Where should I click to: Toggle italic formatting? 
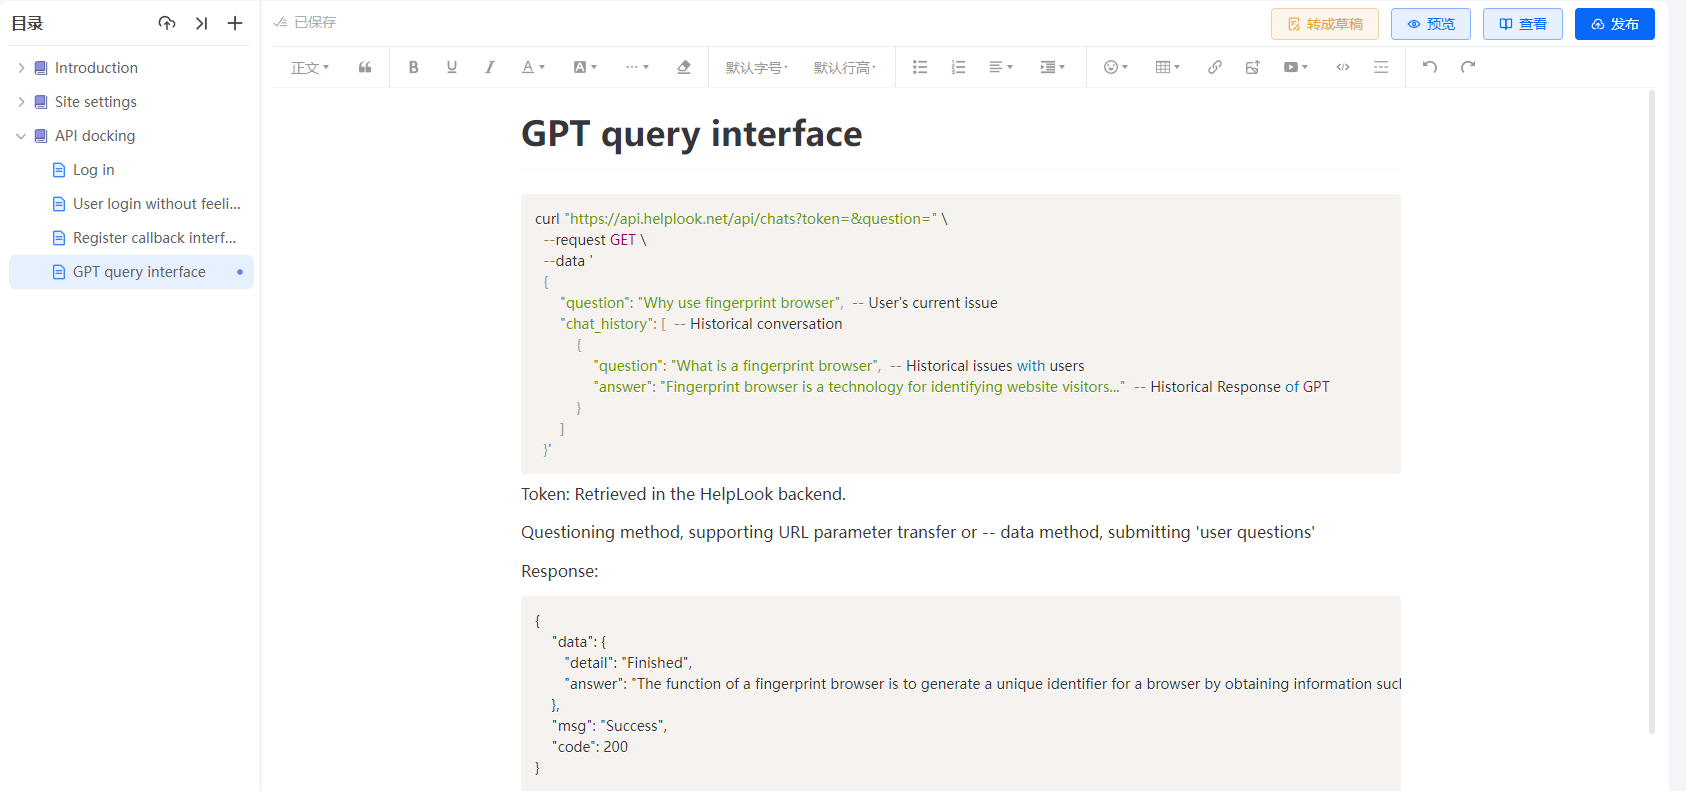click(489, 67)
